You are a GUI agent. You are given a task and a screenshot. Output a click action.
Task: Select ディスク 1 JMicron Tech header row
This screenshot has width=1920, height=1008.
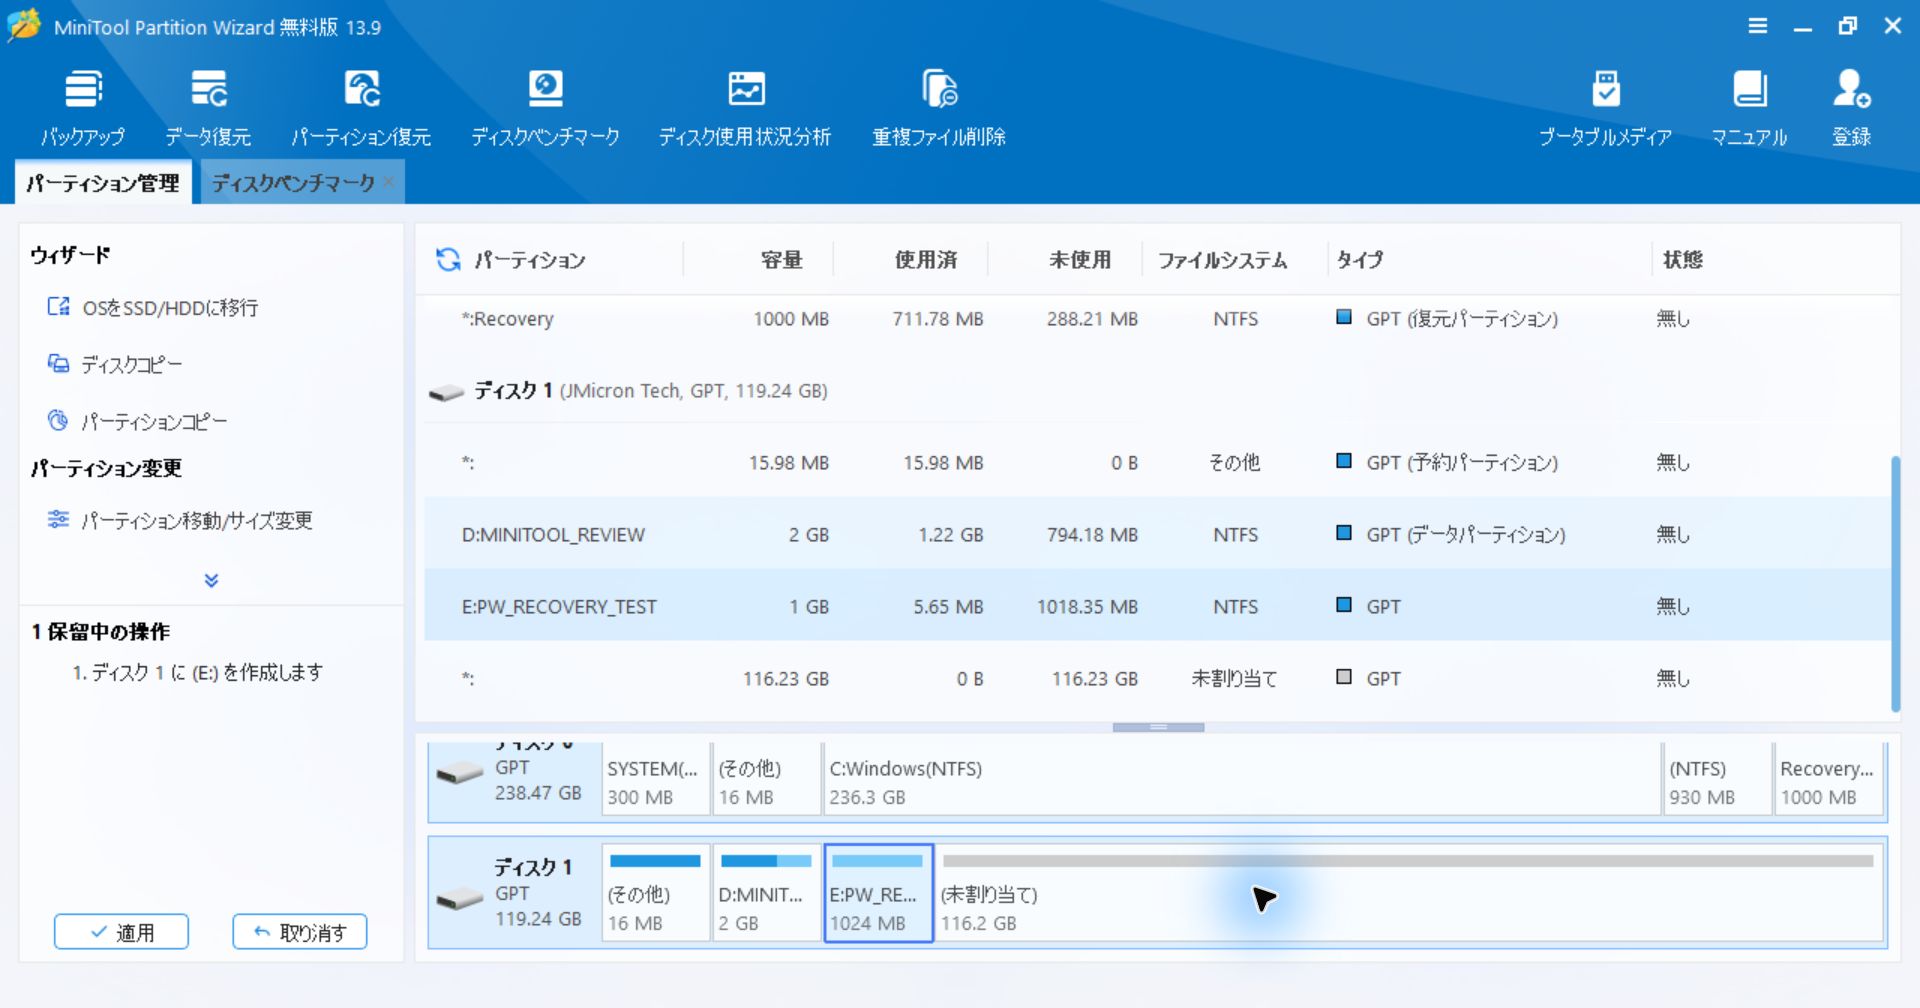click(1157, 391)
